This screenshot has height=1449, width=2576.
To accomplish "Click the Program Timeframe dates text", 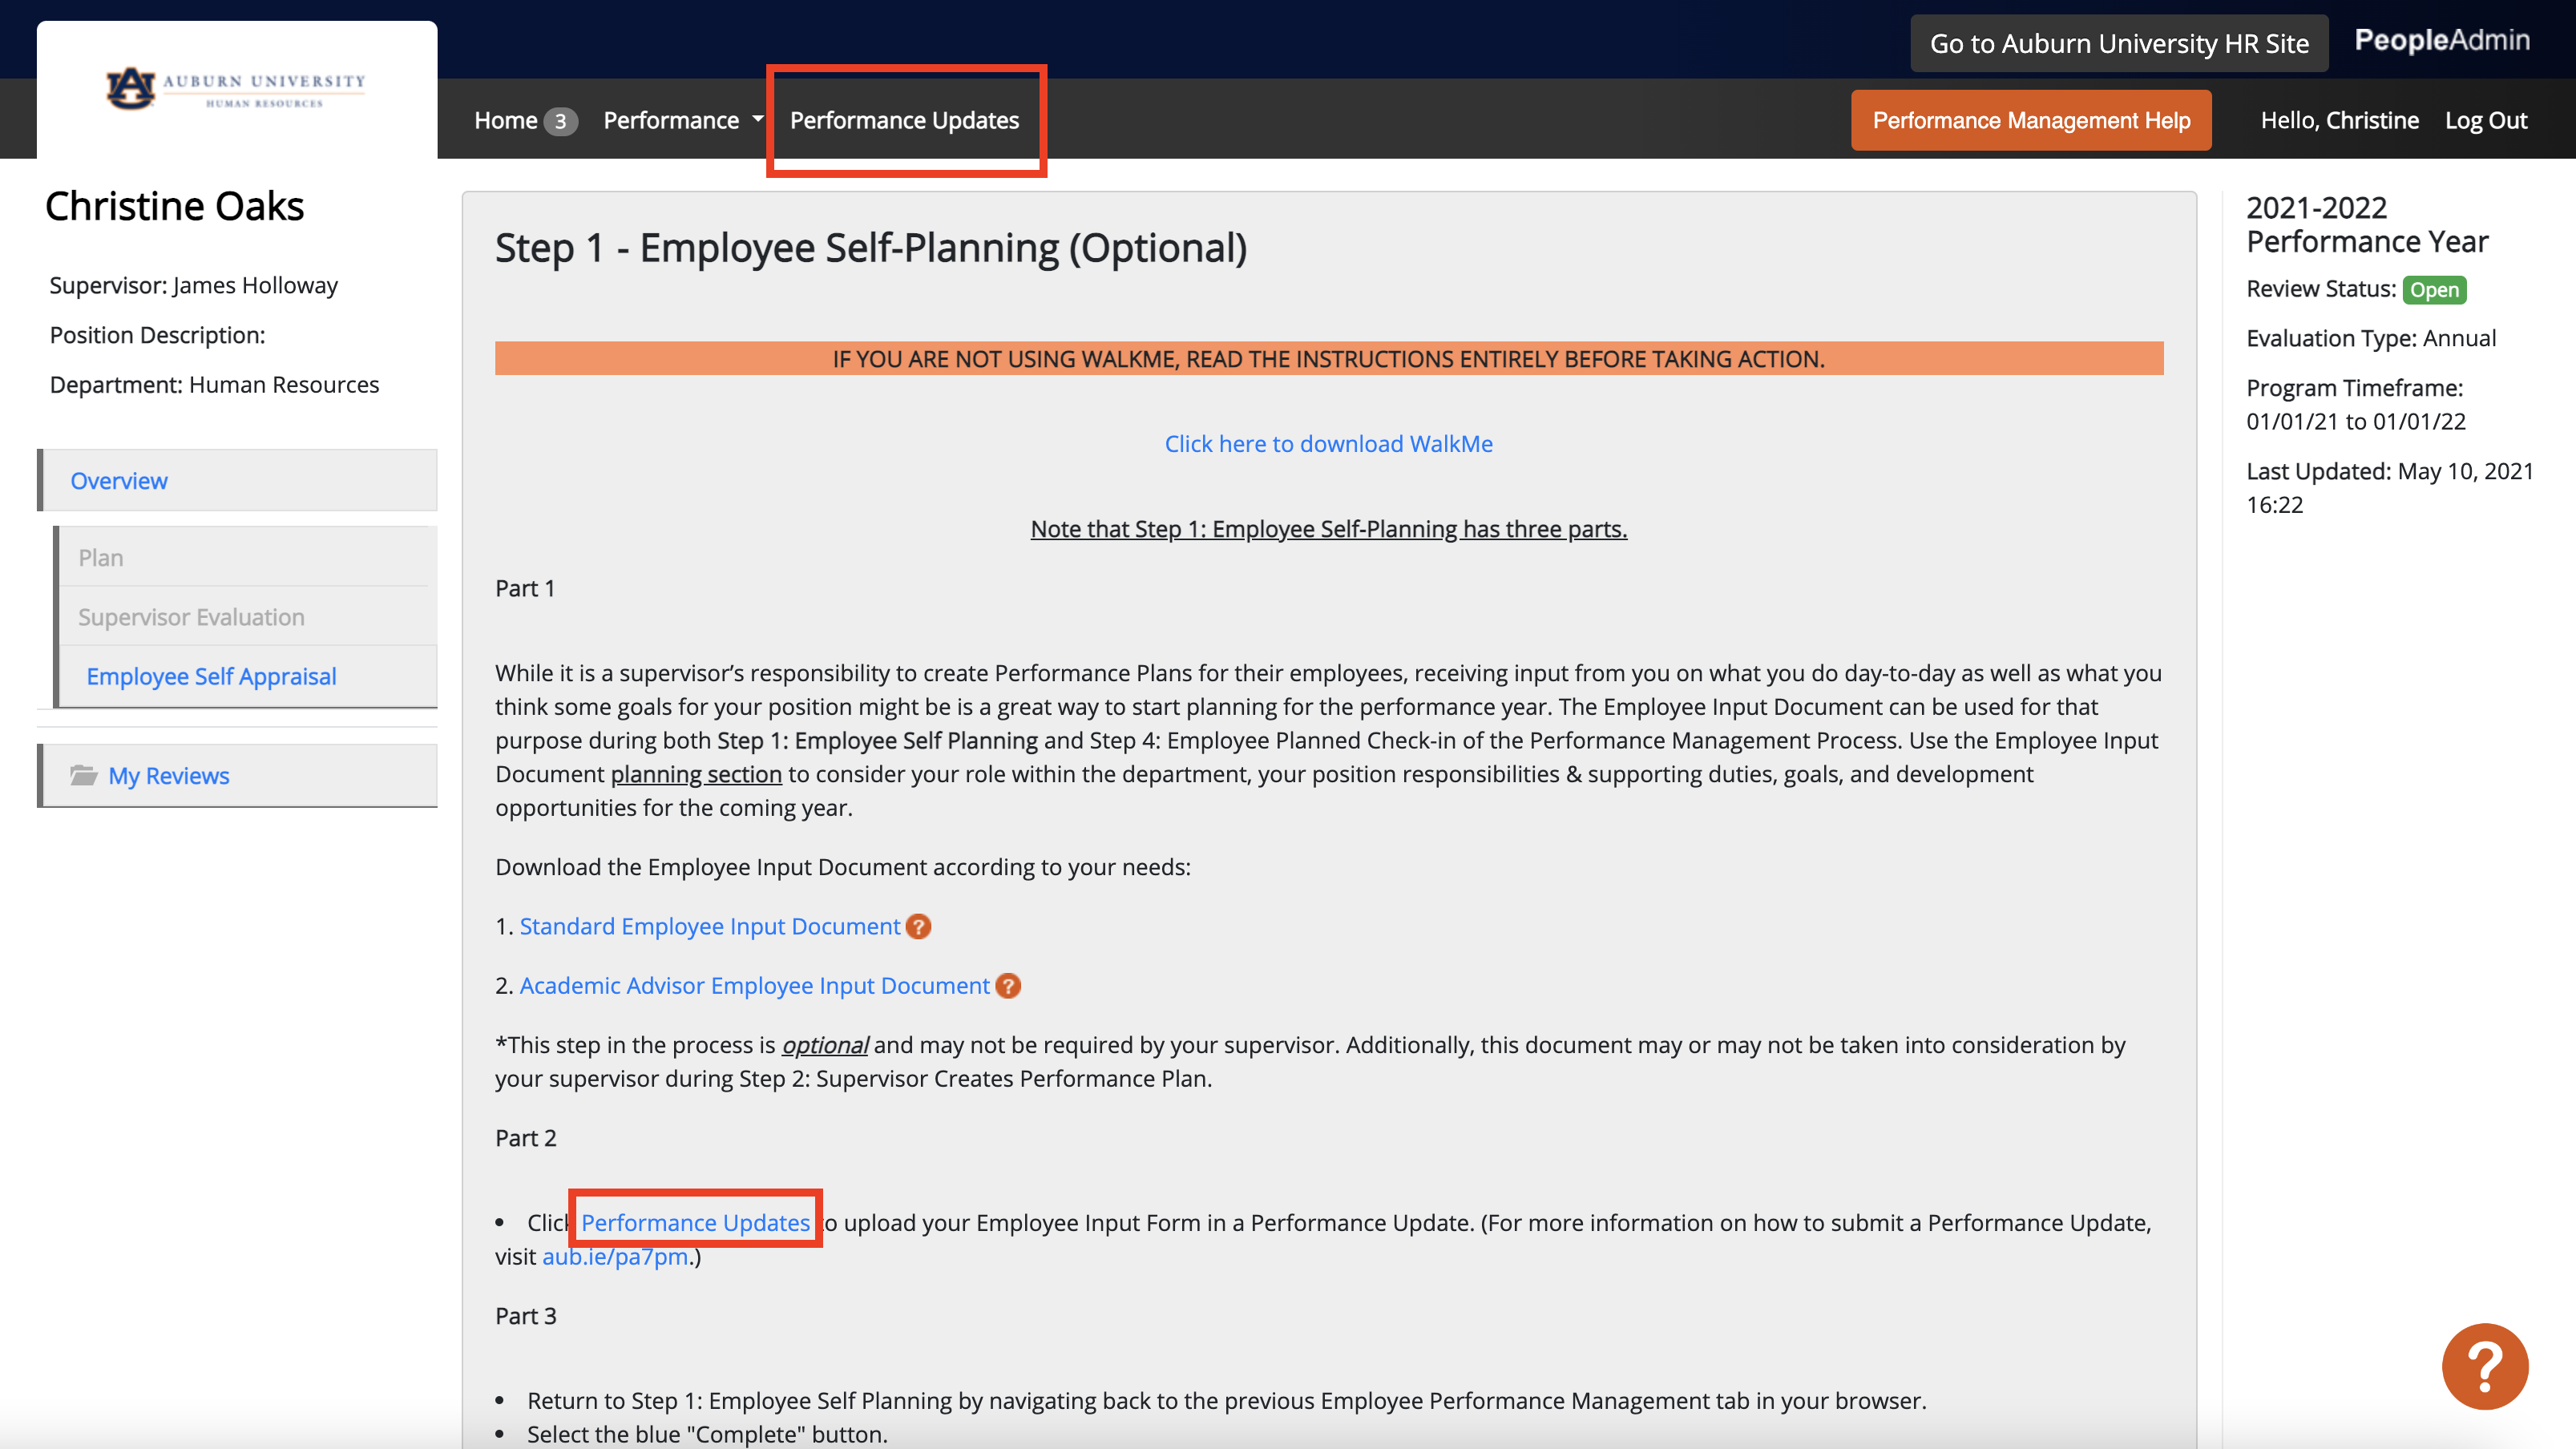I will pos(2356,421).
